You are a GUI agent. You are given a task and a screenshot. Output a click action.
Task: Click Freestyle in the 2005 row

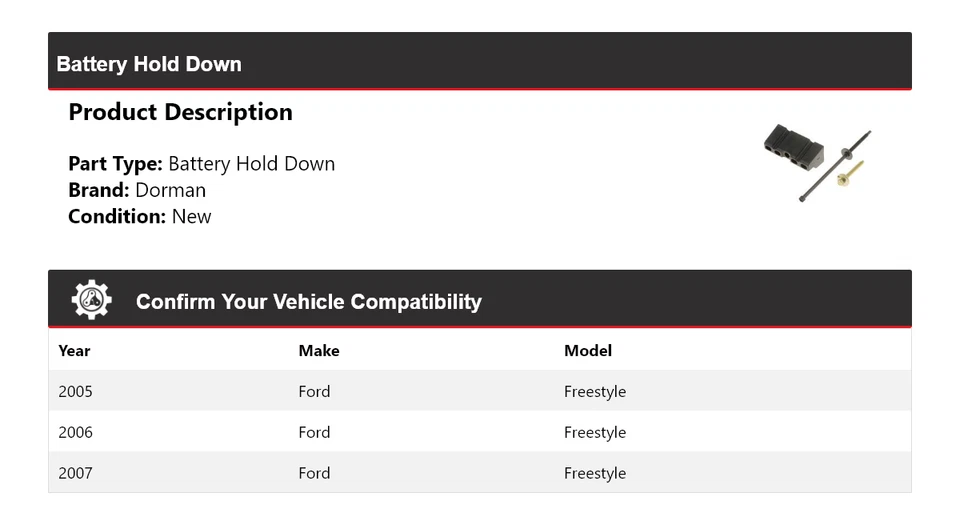pyautogui.click(x=595, y=391)
